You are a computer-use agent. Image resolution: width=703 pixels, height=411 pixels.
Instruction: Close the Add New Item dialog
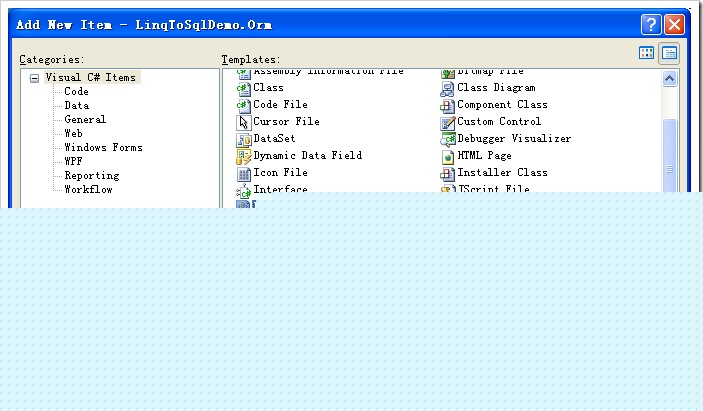tap(674, 24)
